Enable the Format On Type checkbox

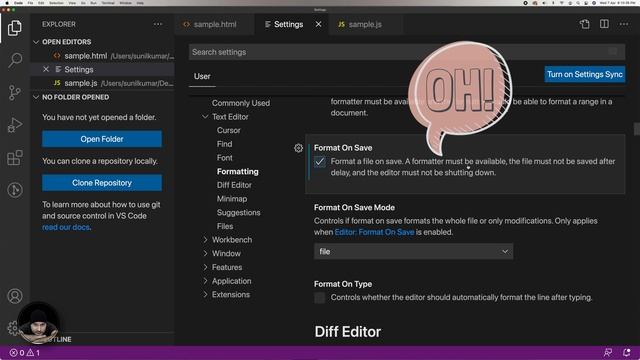coord(320,298)
